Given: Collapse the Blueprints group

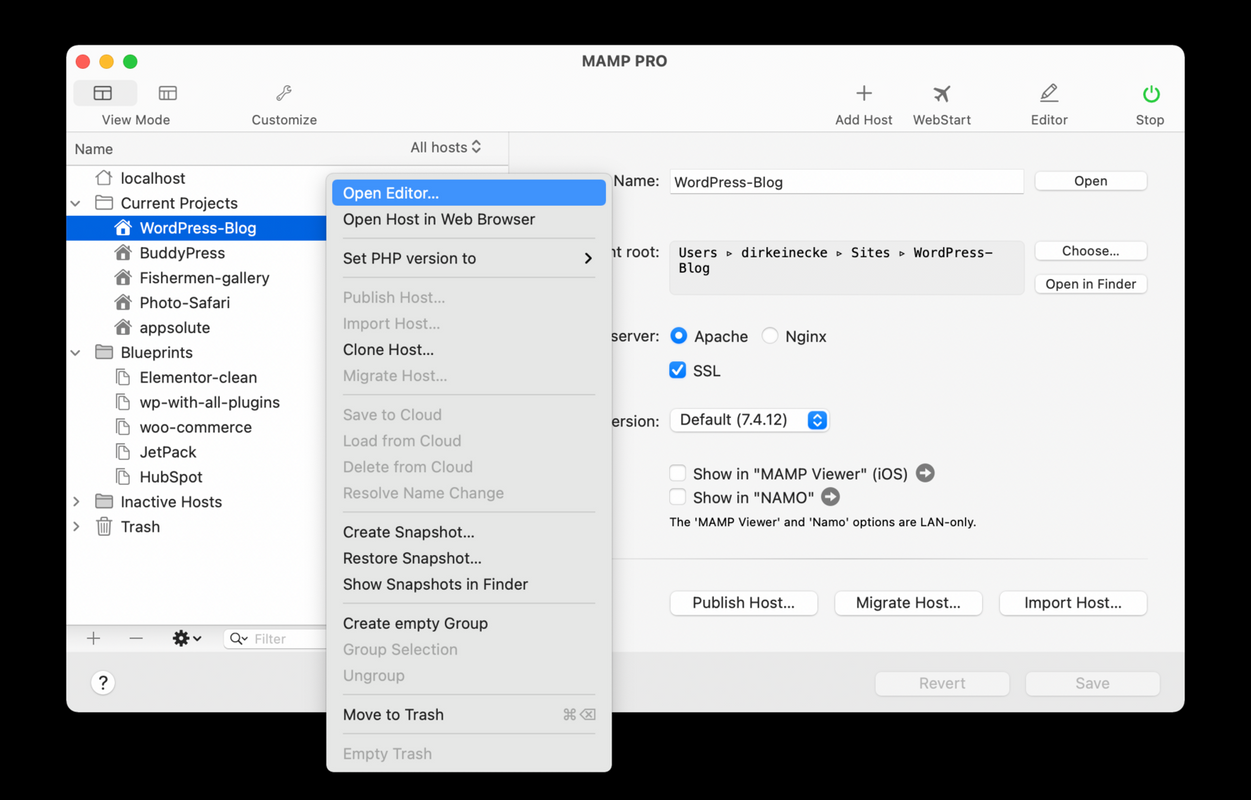Looking at the screenshot, I should click(x=76, y=352).
